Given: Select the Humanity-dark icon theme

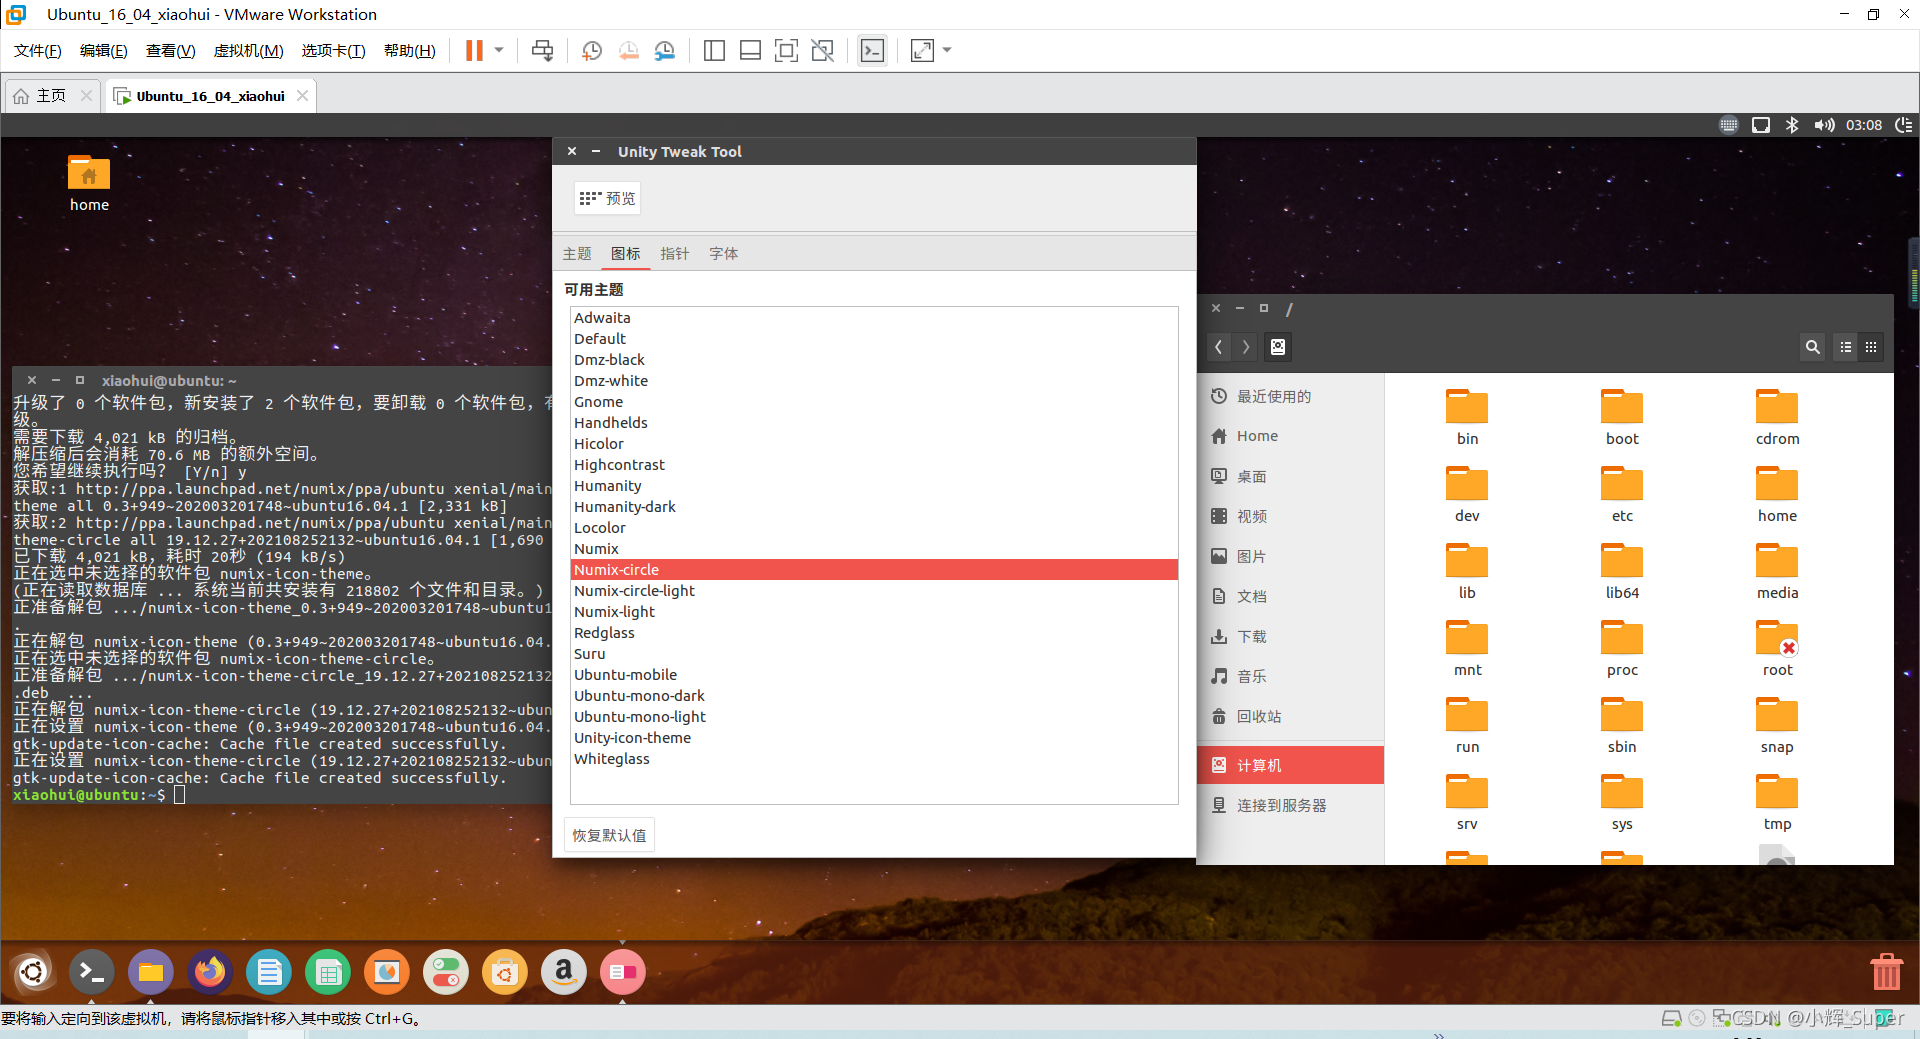Looking at the screenshot, I should pos(874,507).
